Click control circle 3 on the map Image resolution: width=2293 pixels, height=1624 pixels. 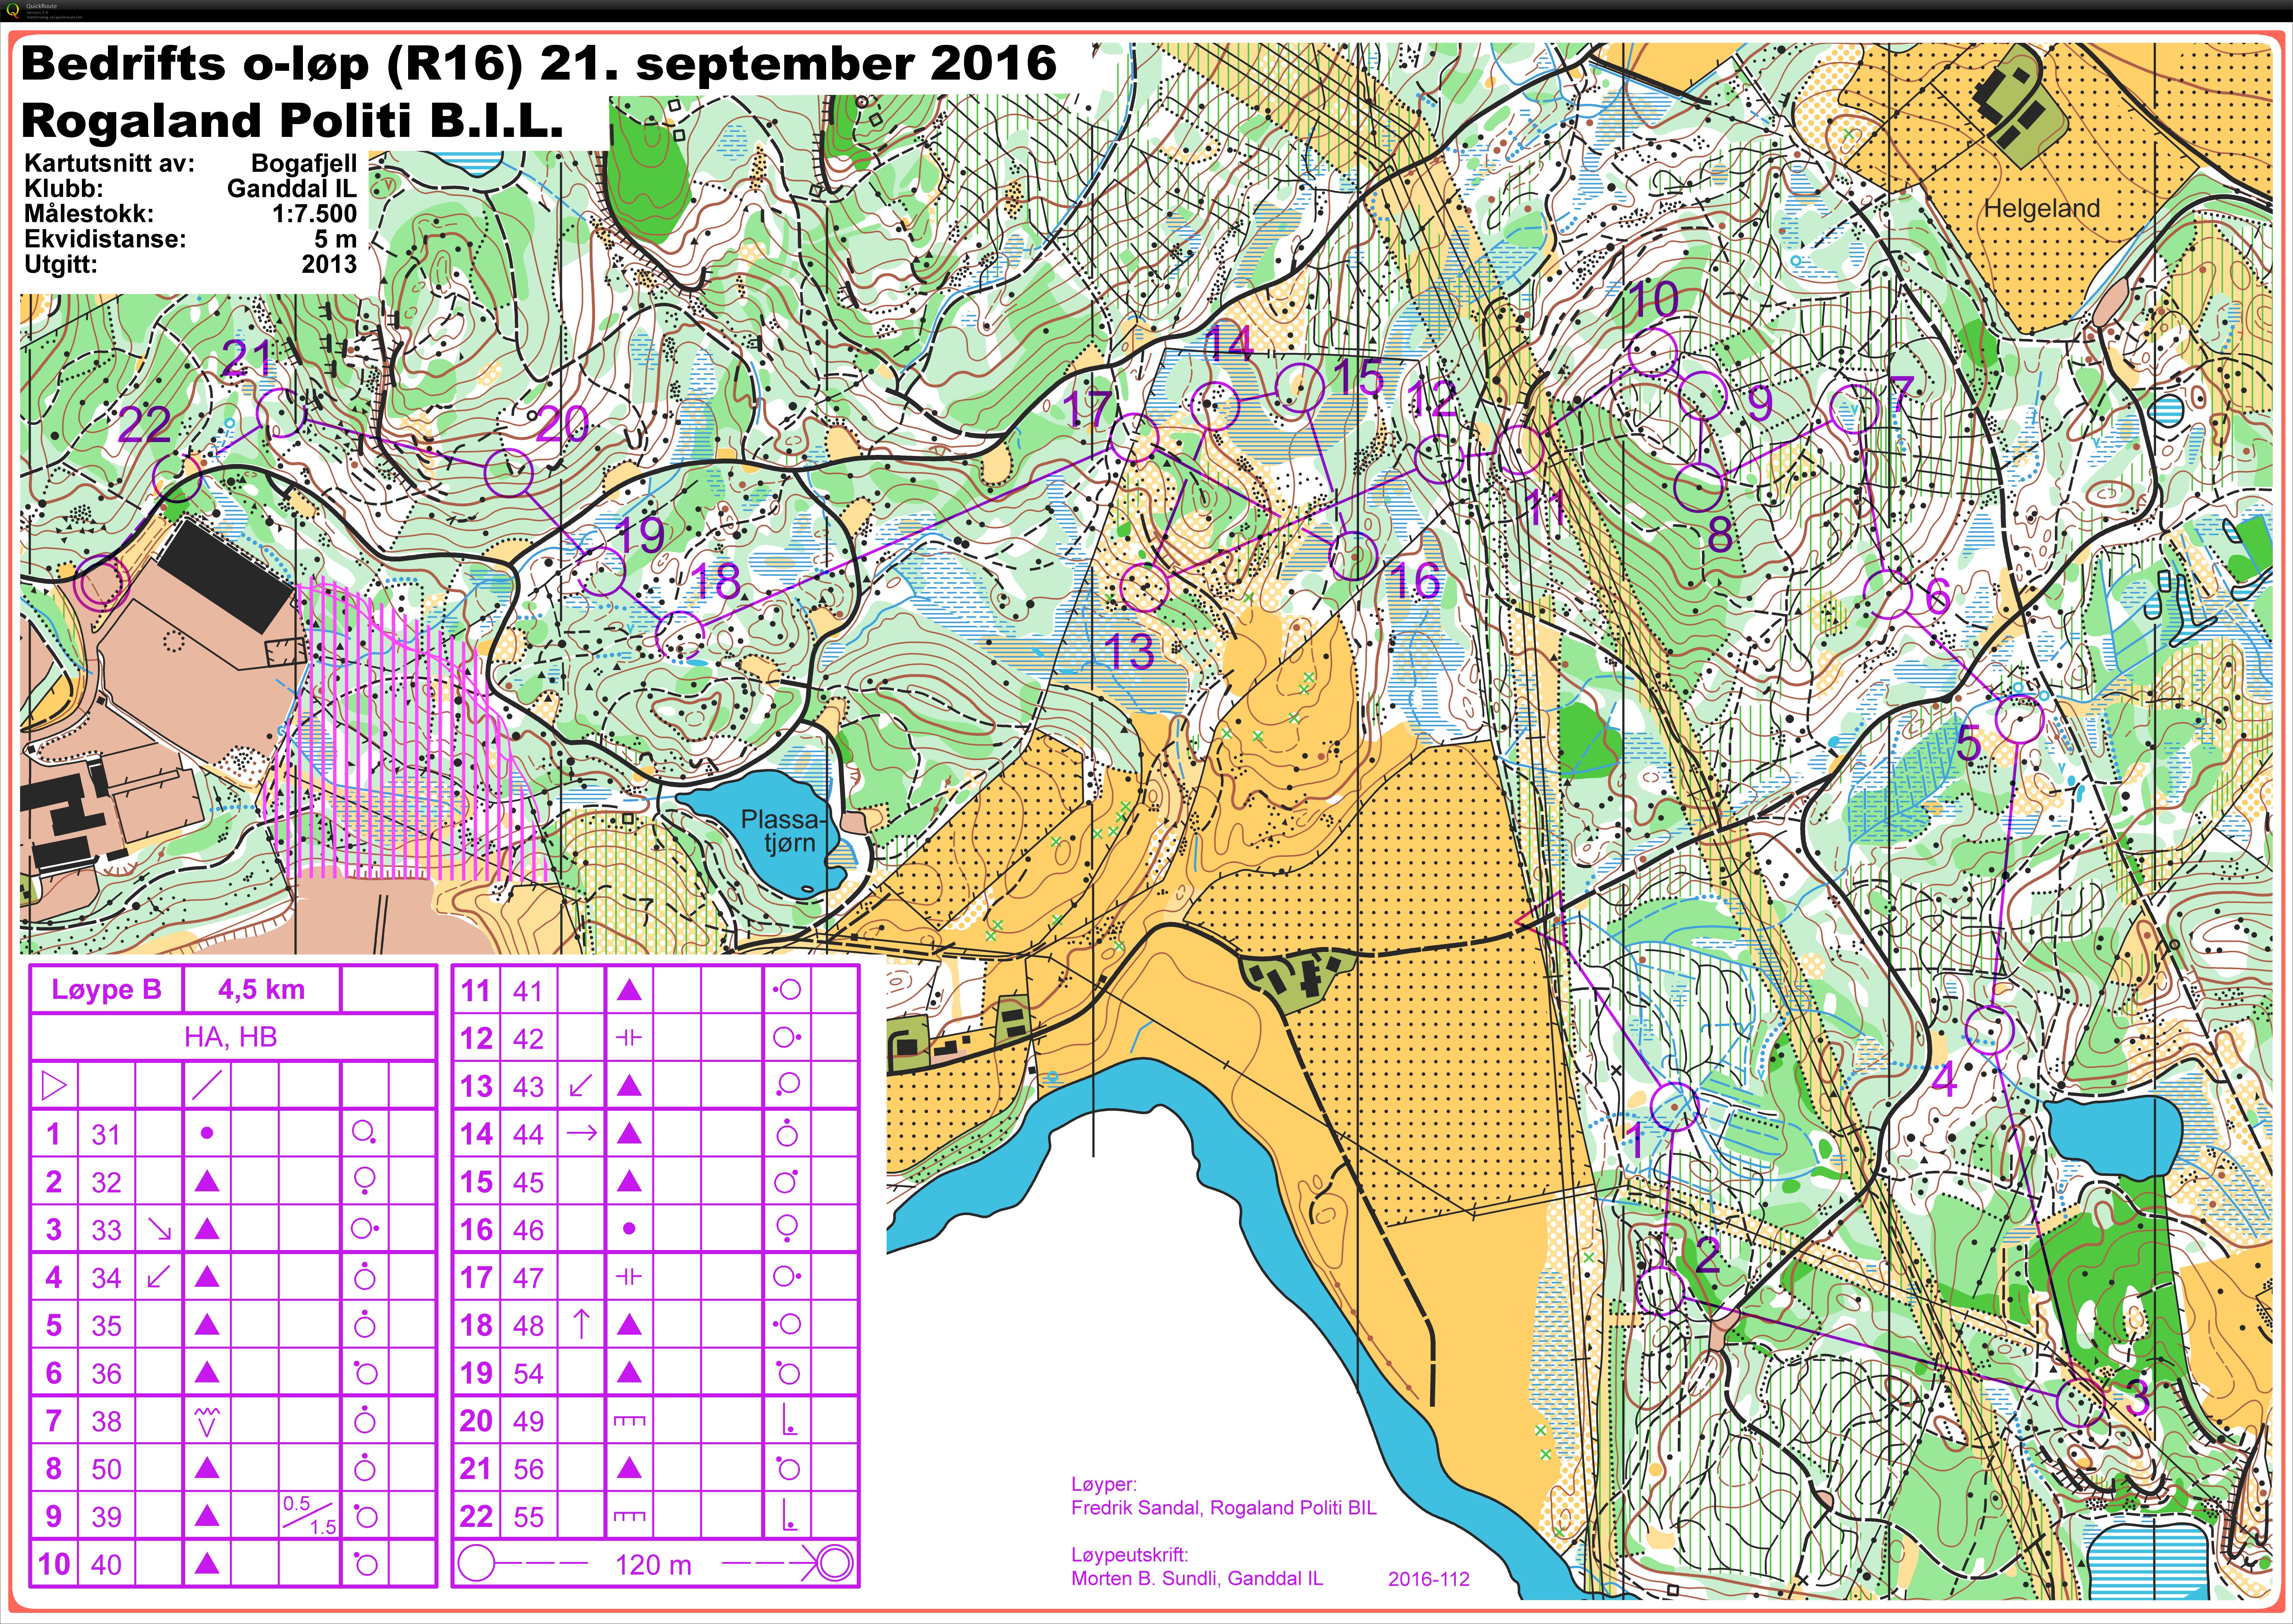(x=2080, y=1402)
